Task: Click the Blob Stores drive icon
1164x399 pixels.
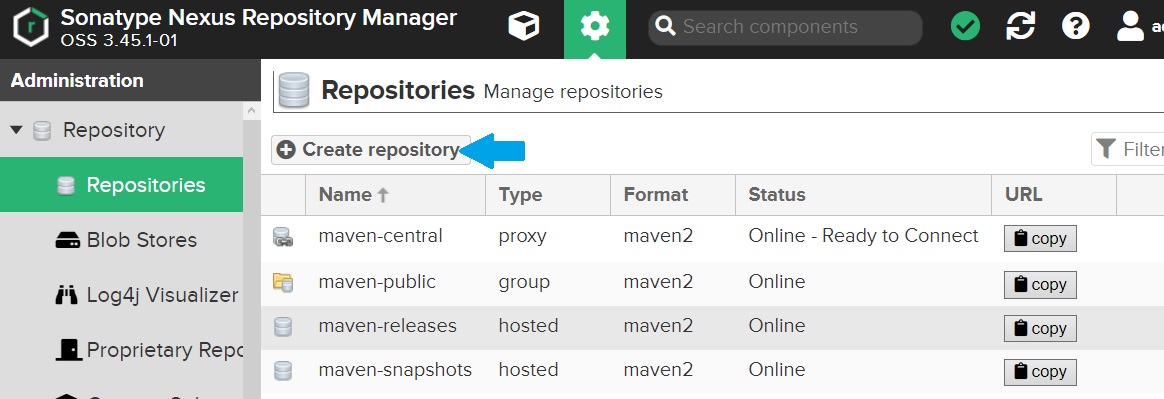Action: 68,240
